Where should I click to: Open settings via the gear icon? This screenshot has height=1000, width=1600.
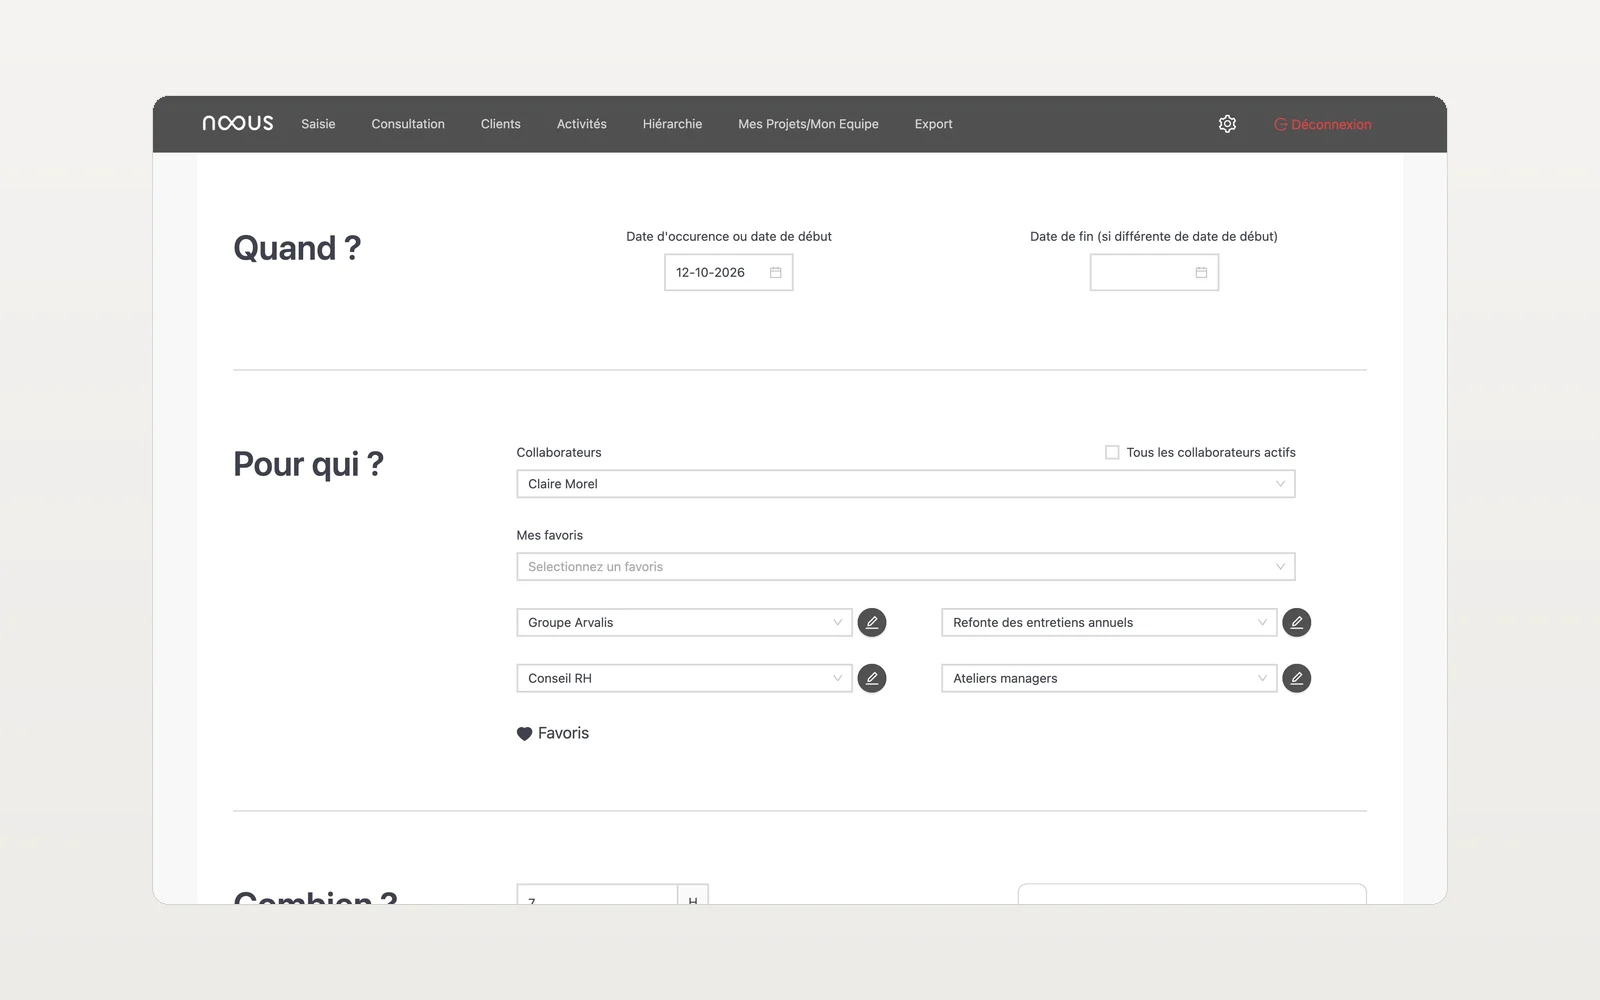(1227, 124)
